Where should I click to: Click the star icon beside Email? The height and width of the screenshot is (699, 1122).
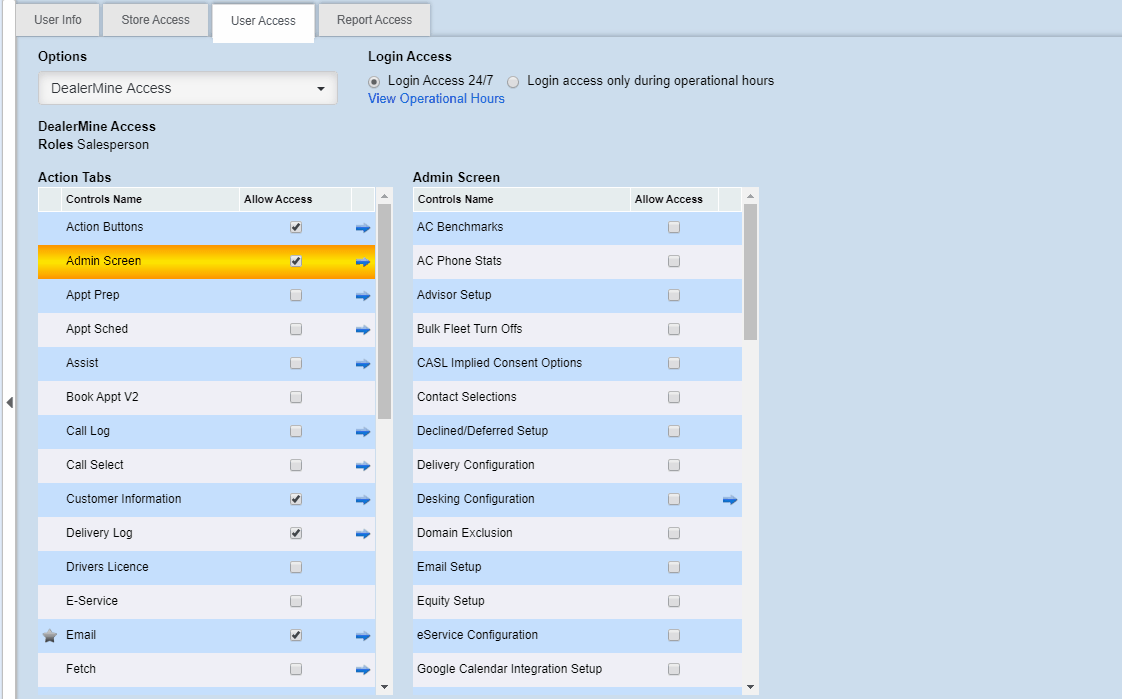(x=50, y=635)
